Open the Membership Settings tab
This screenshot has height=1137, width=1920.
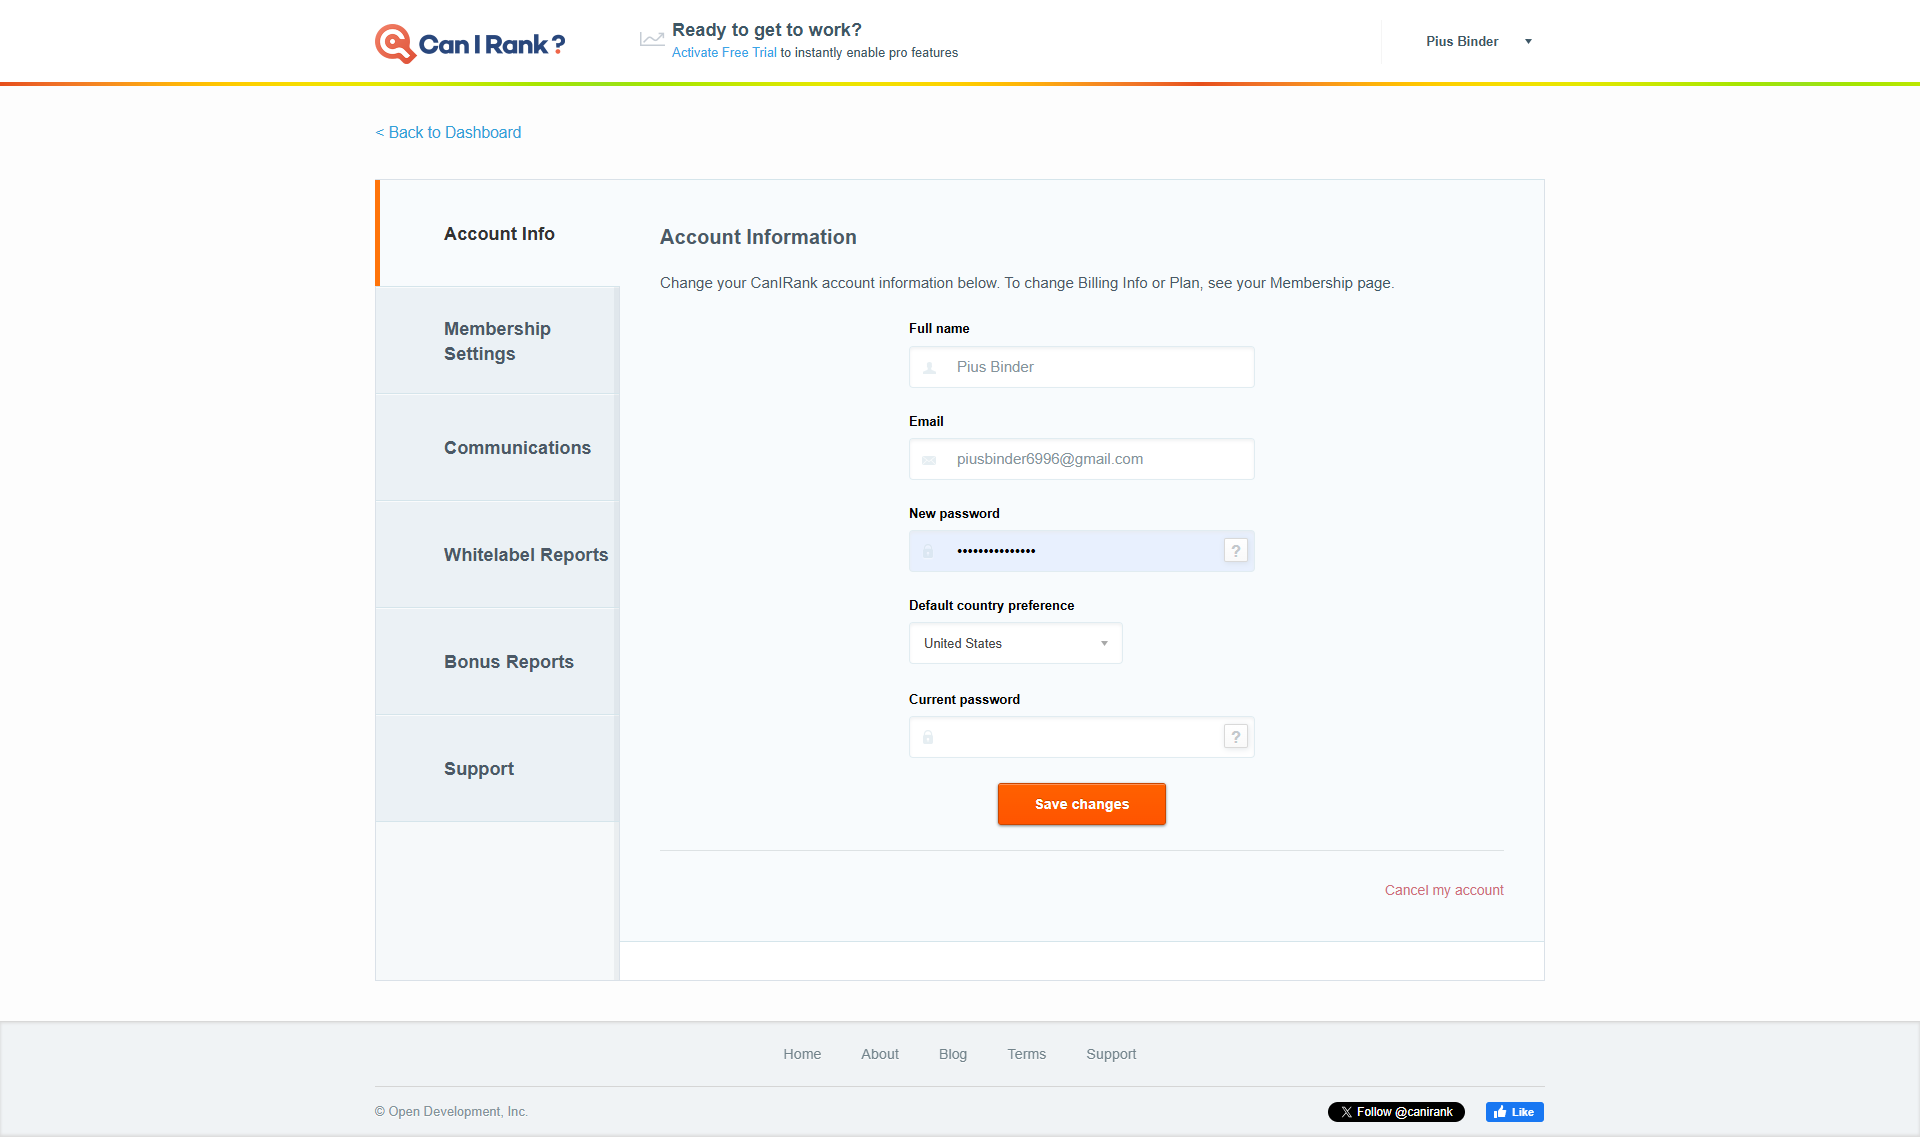tap(497, 341)
